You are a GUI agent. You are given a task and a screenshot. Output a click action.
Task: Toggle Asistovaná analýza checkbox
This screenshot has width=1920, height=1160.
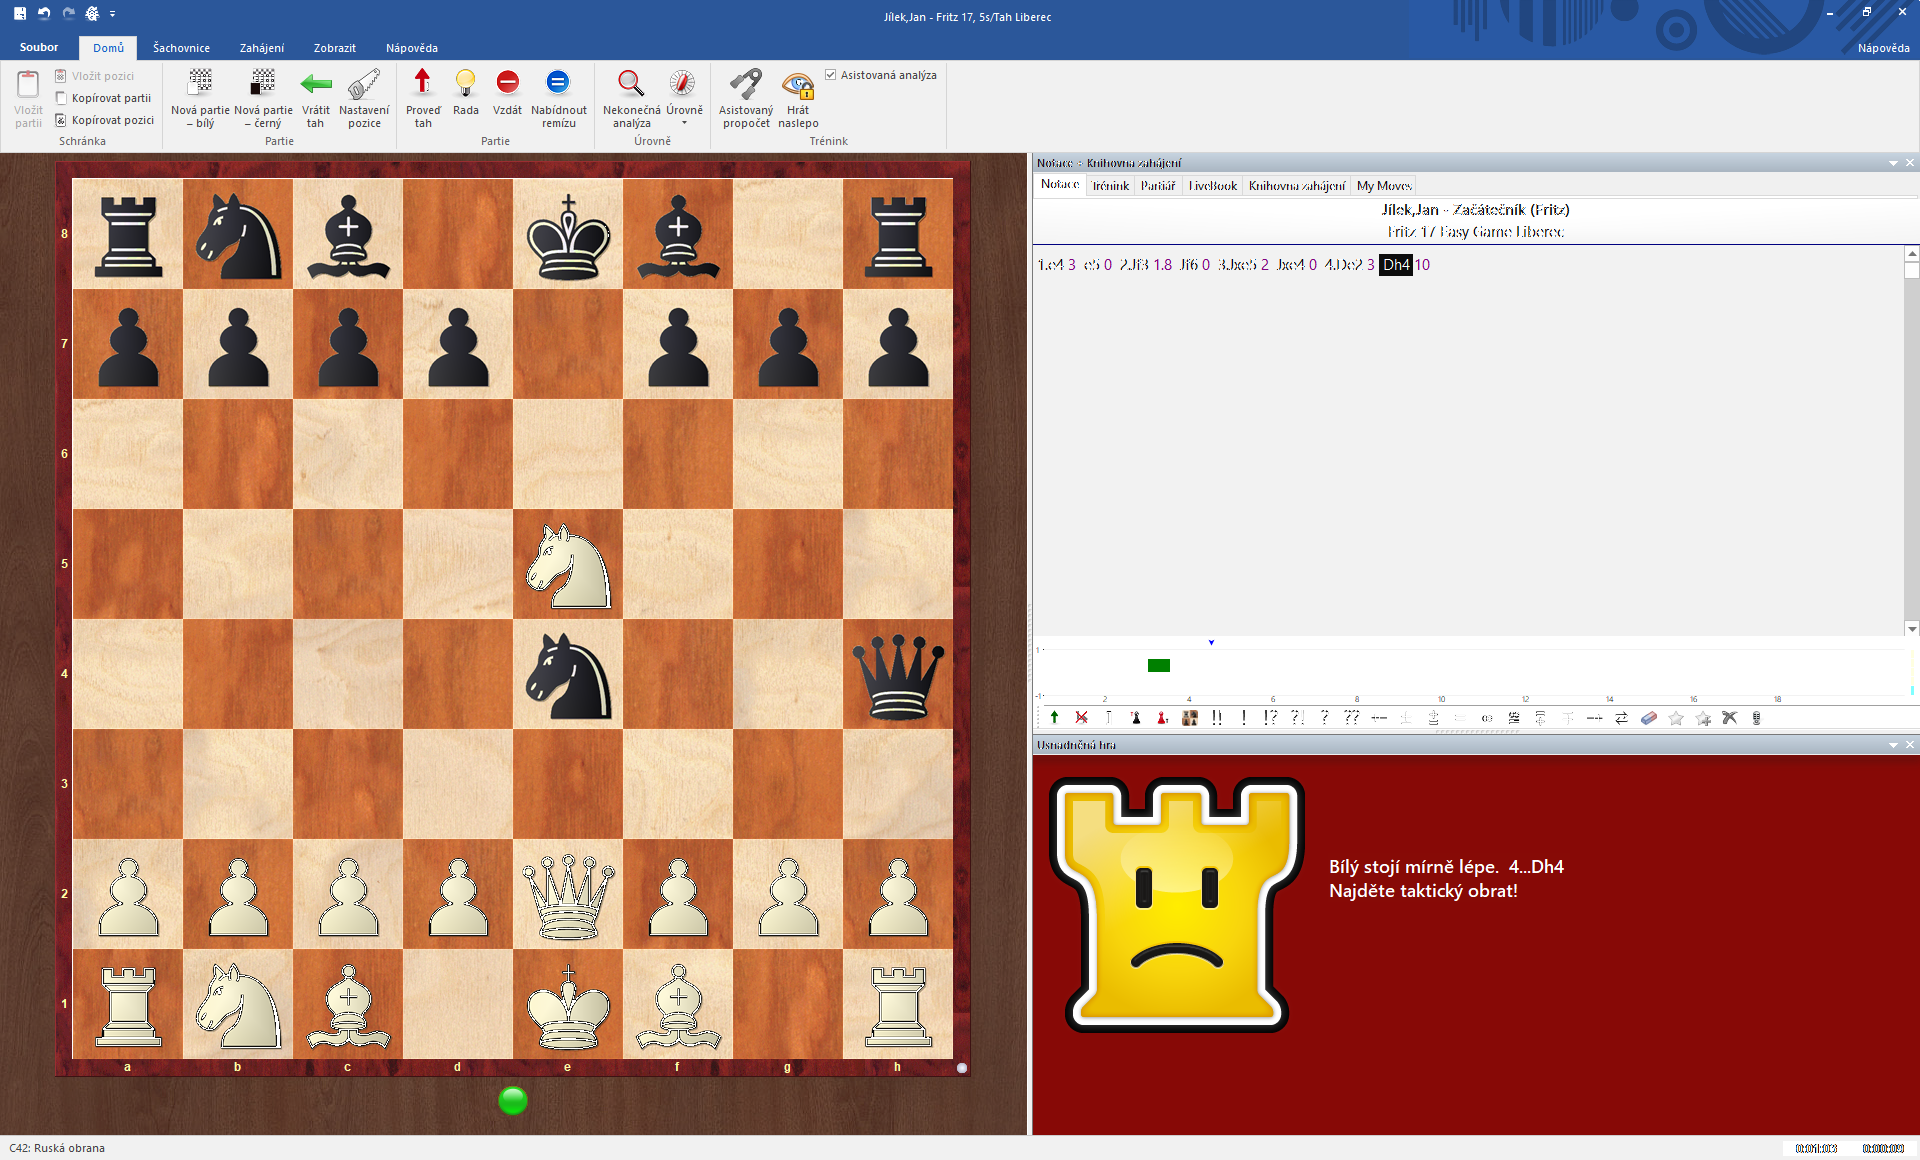tap(831, 75)
